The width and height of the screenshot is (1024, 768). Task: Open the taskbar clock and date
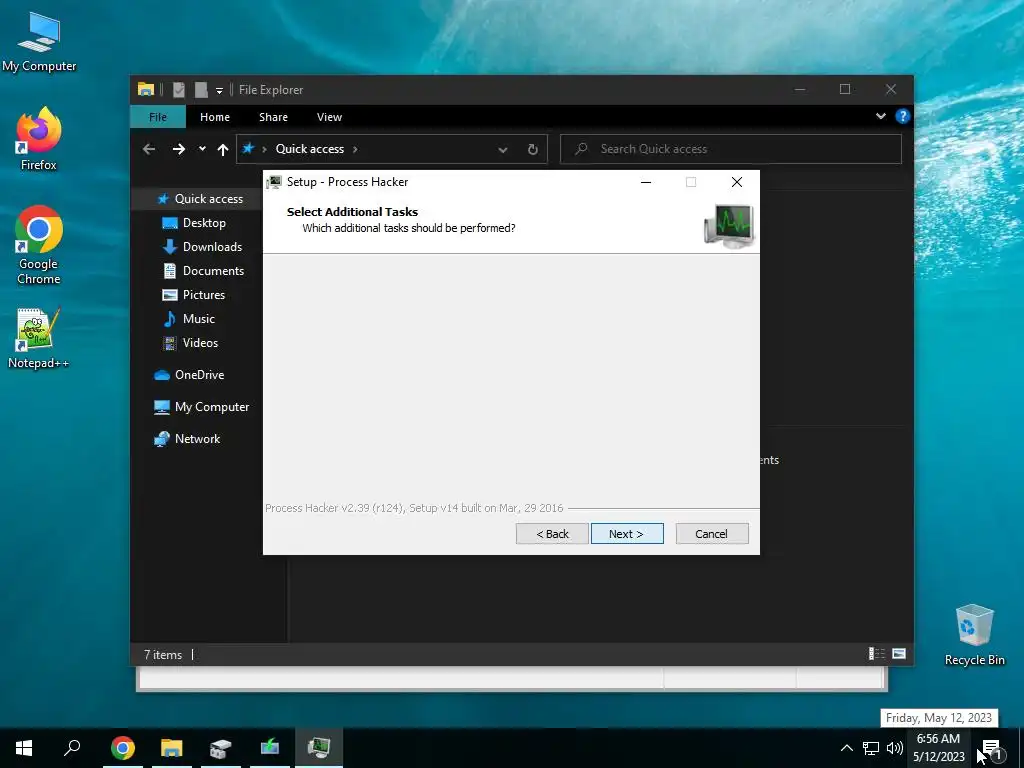(x=938, y=748)
